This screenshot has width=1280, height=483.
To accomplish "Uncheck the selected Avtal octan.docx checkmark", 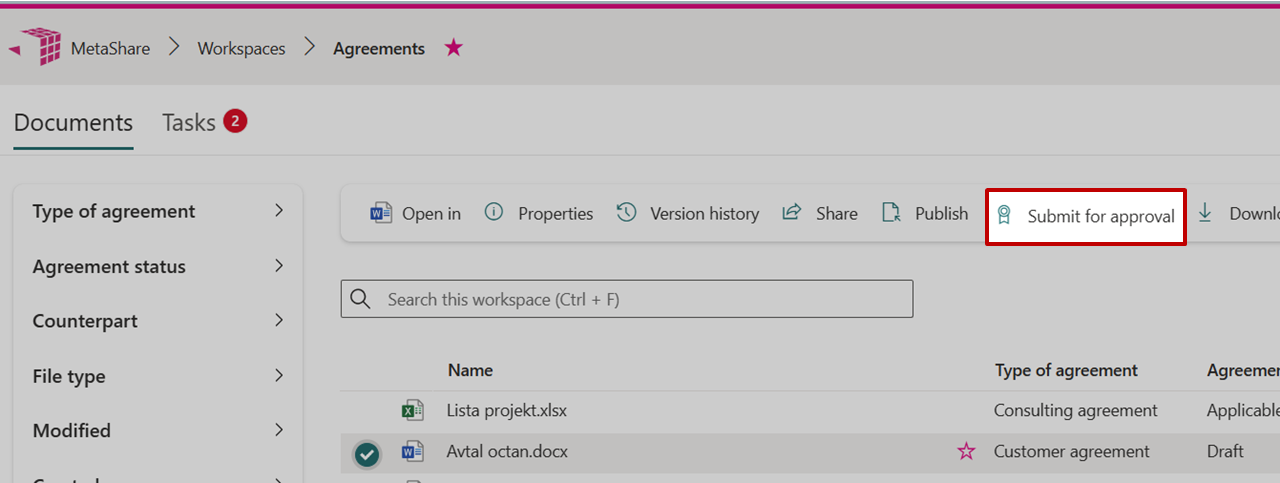I will [367, 455].
